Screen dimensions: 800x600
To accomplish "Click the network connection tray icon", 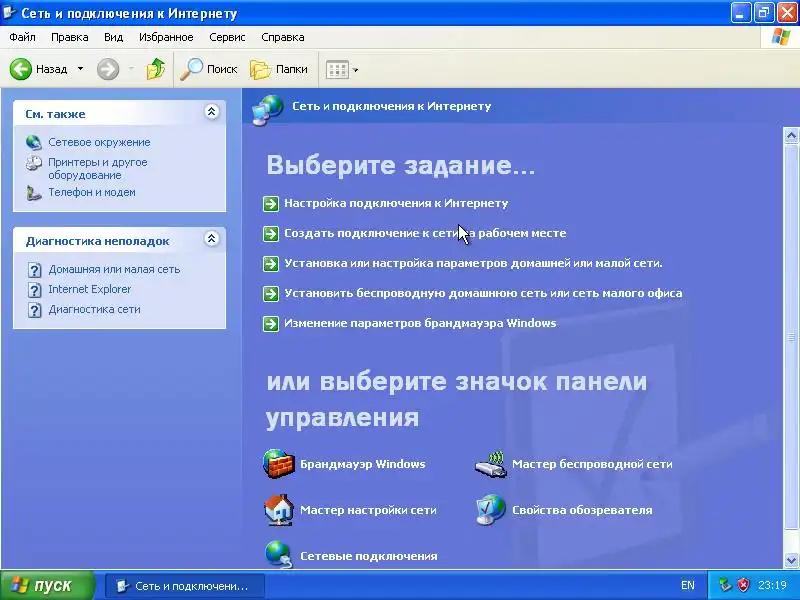I will pyautogui.click(x=725, y=585).
